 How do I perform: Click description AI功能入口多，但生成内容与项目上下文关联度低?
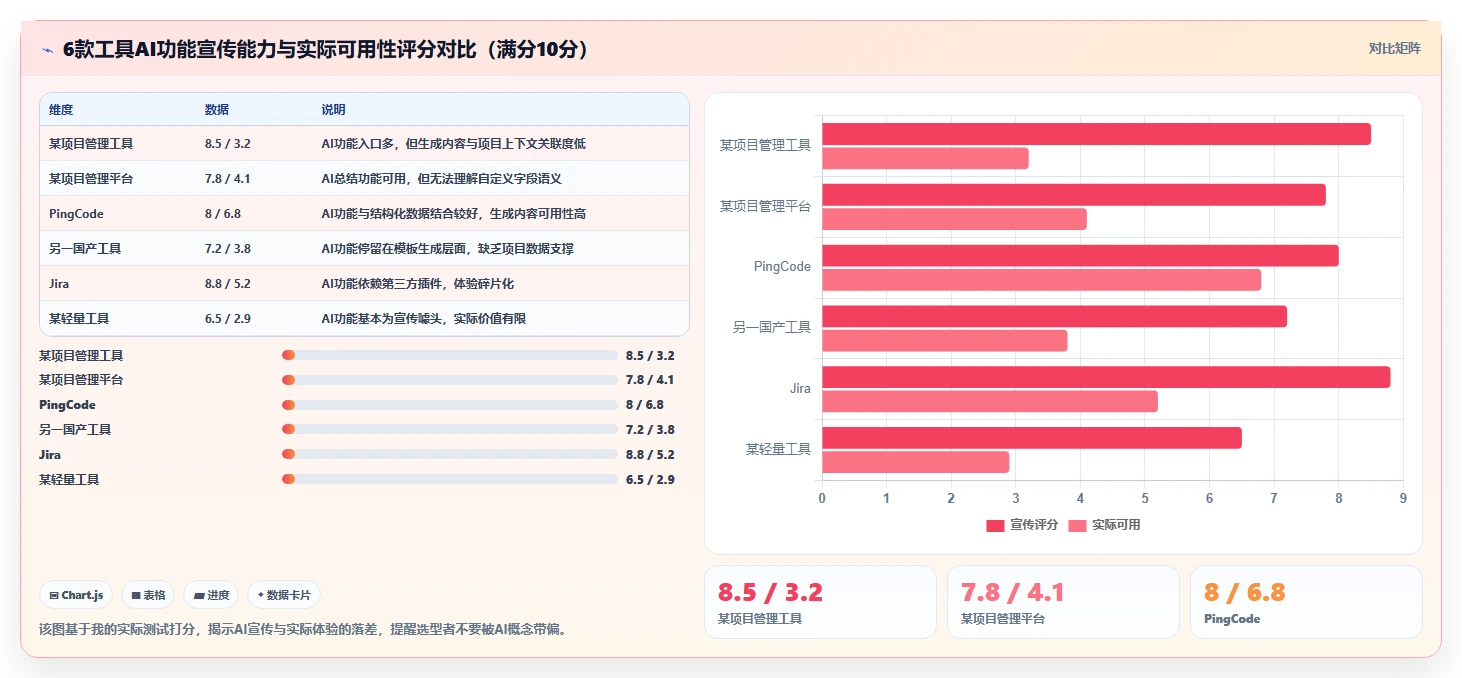click(x=453, y=144)
